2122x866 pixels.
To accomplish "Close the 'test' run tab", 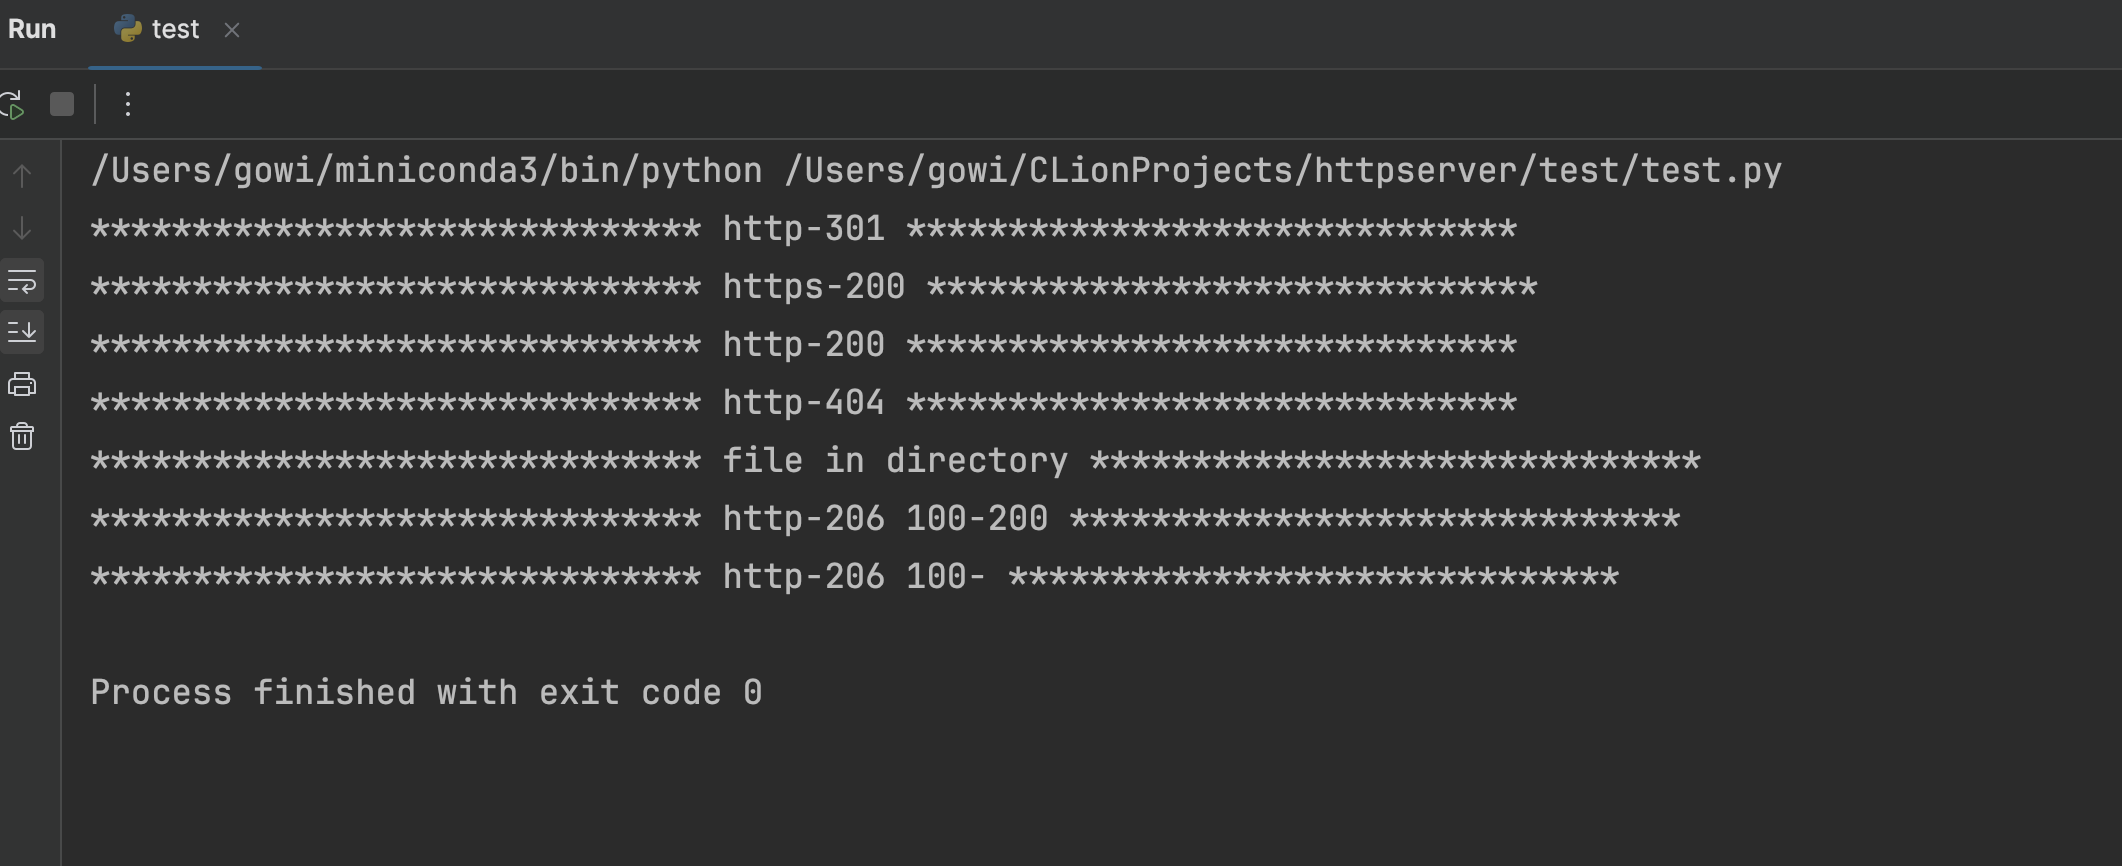I will point(232,30).
